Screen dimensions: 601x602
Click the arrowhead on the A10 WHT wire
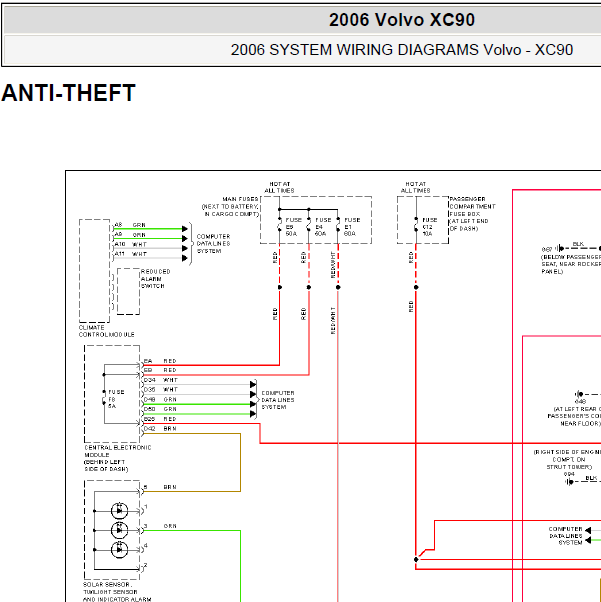point(185,248)
